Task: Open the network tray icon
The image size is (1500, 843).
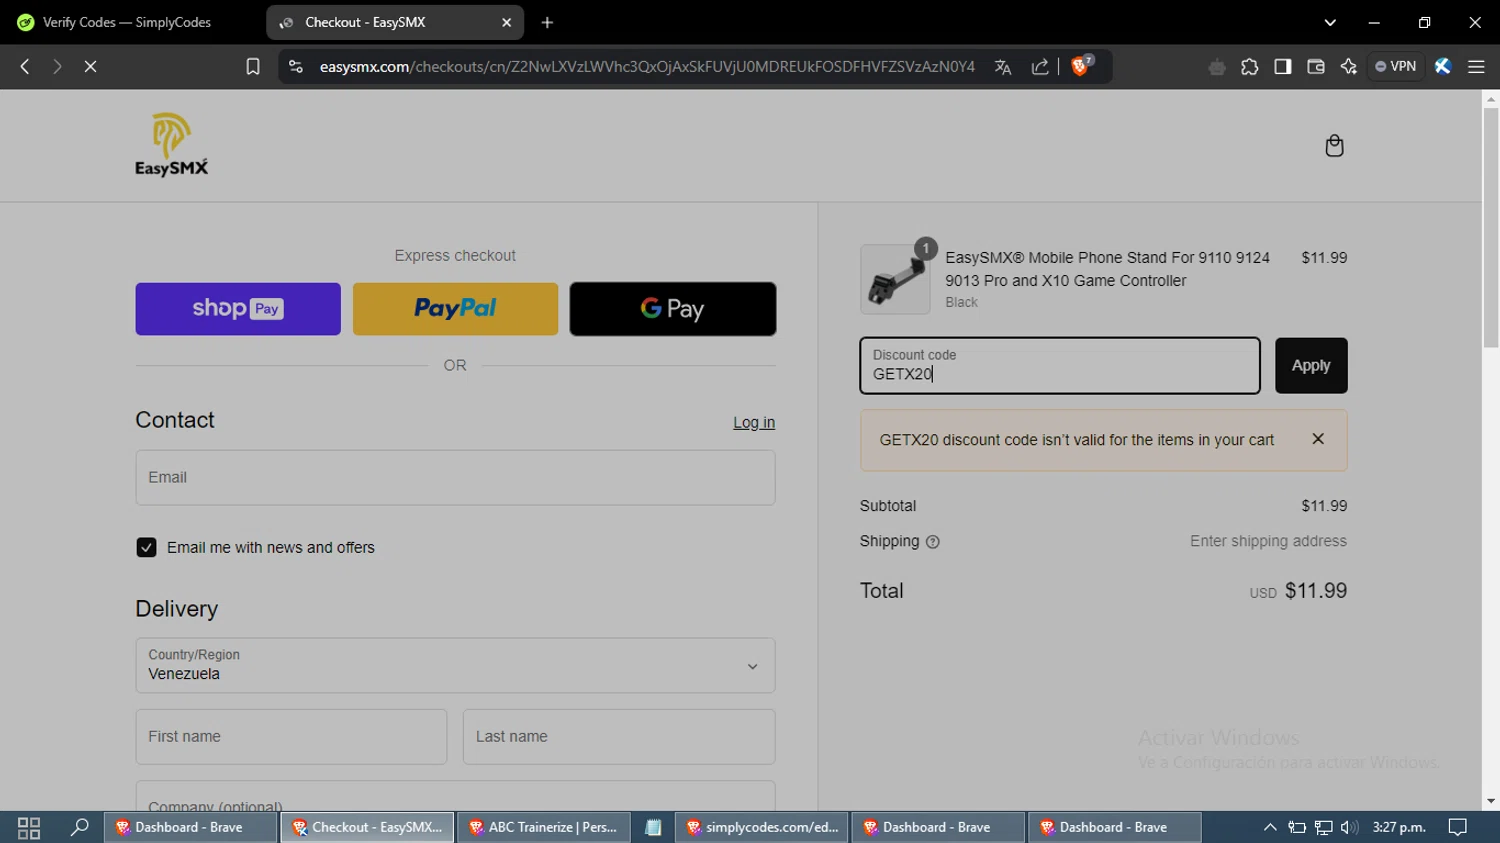Action: (1323, 828)
